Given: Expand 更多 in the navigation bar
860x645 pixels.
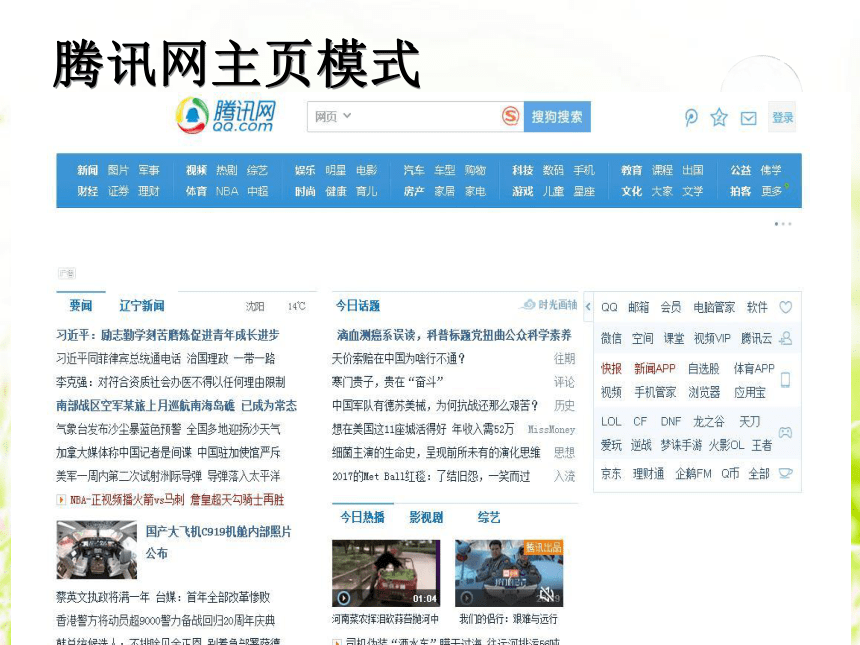Looking at the screenshot, I should (772, 191).
